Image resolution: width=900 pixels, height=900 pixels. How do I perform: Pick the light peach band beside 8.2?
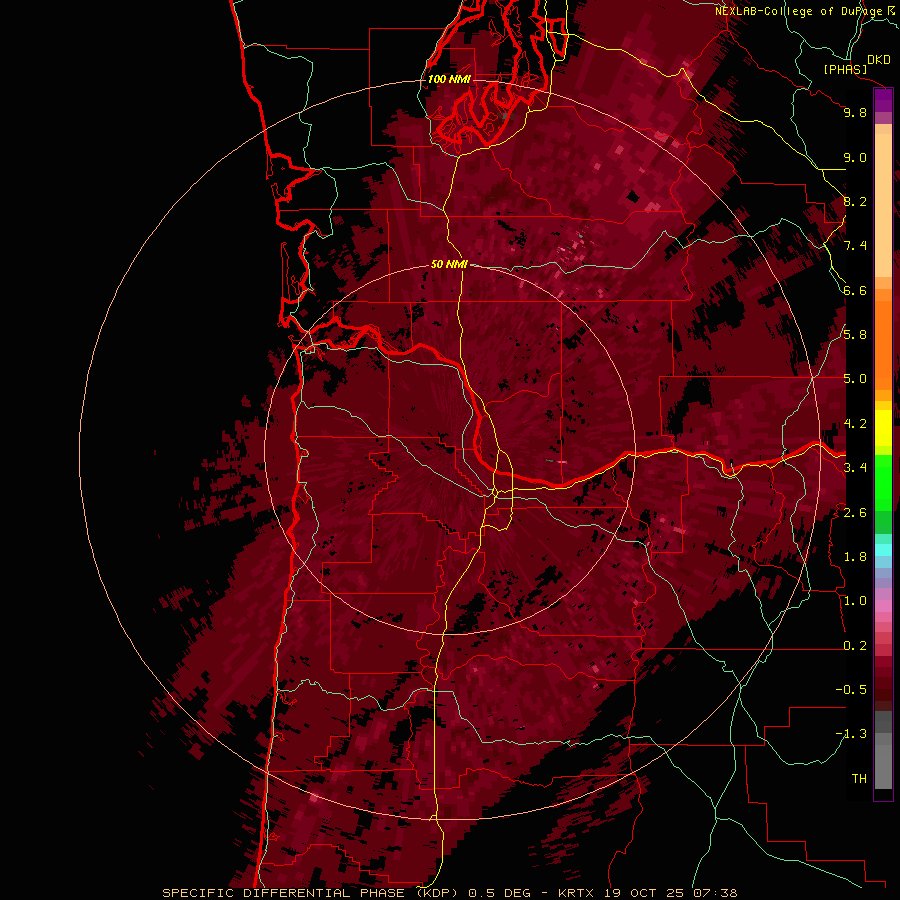click(x=883, y=205)
